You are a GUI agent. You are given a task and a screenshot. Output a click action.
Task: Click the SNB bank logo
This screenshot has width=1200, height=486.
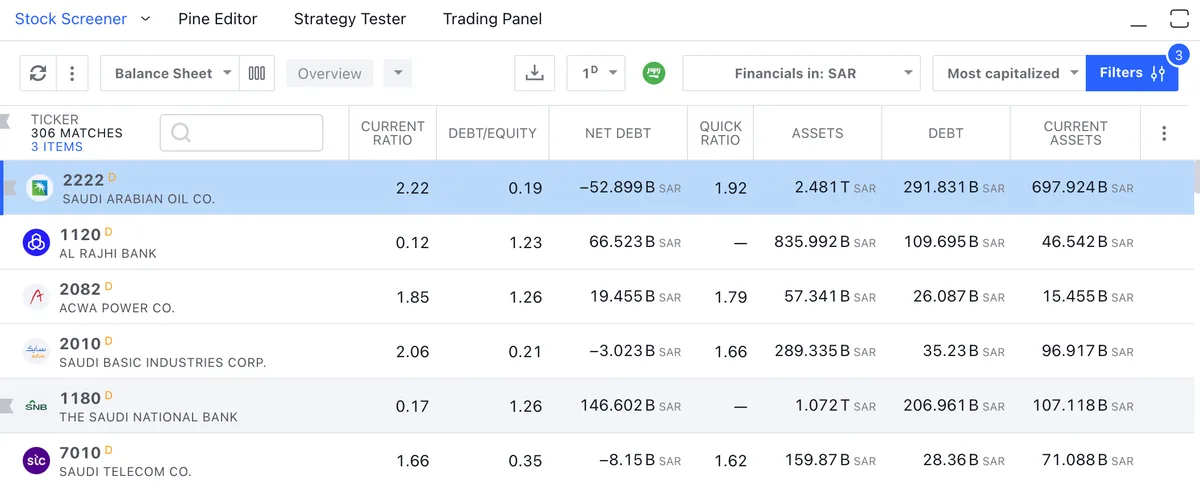tap(36, 406)
